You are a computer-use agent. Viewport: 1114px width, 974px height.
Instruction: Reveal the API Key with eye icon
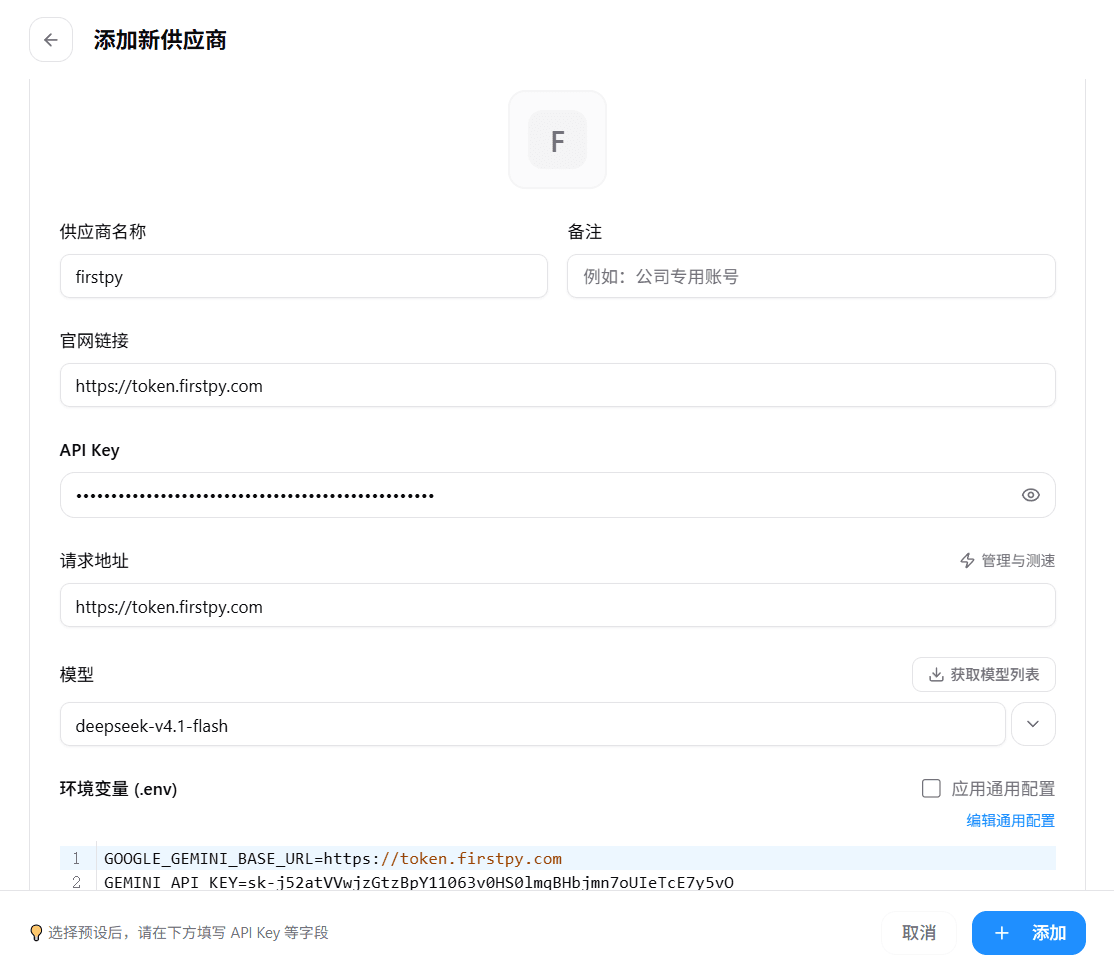pos(1030,495)
